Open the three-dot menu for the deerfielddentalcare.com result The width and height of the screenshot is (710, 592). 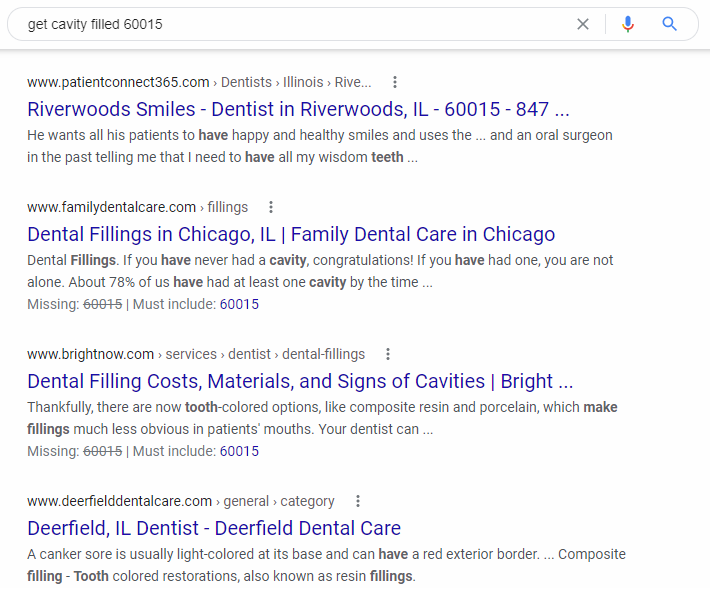pos(358,501)
